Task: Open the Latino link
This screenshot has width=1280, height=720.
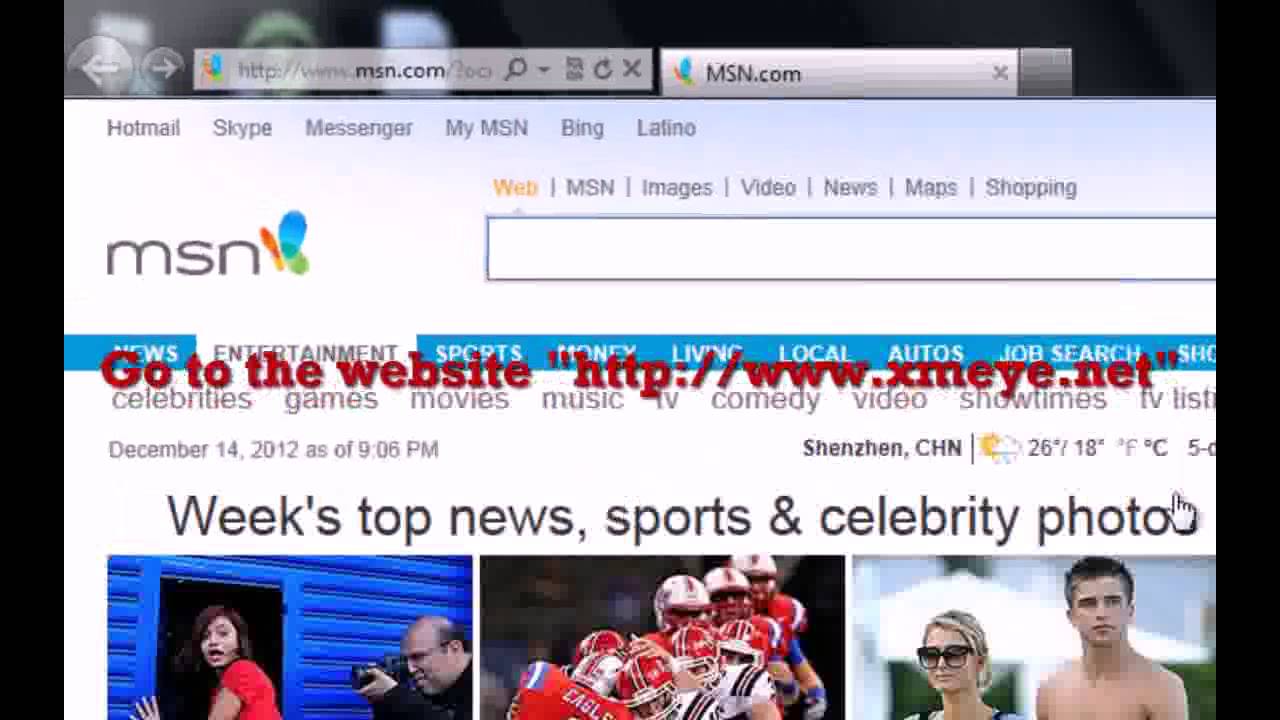Action: point(666,128)
